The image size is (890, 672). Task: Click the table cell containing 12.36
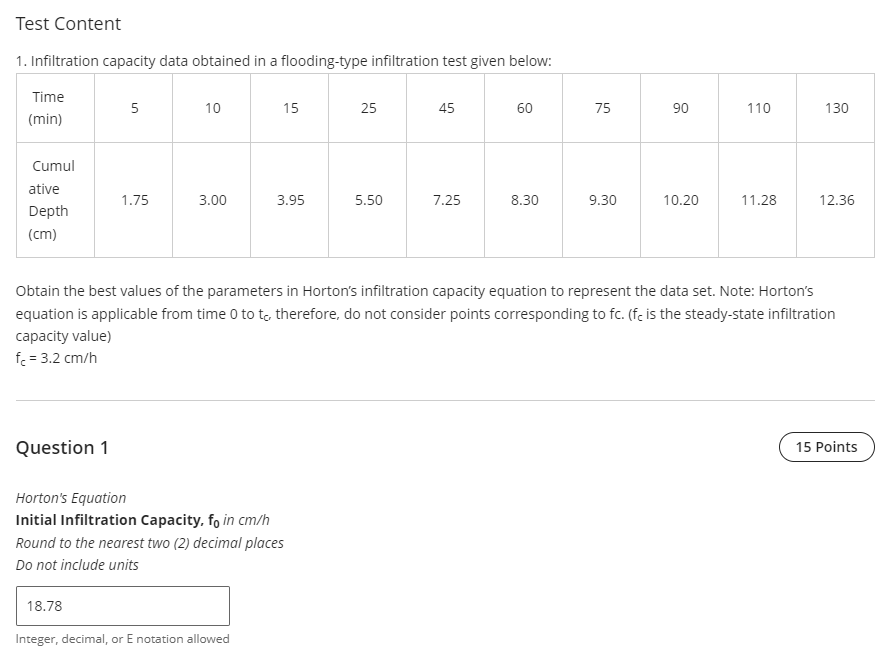(835, 199)
